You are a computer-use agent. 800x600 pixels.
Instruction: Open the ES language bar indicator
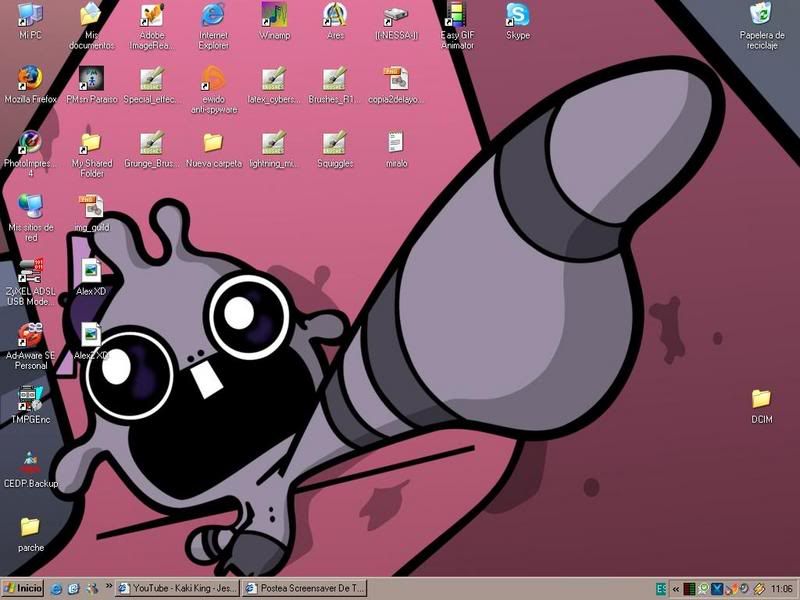coord(661,589)
